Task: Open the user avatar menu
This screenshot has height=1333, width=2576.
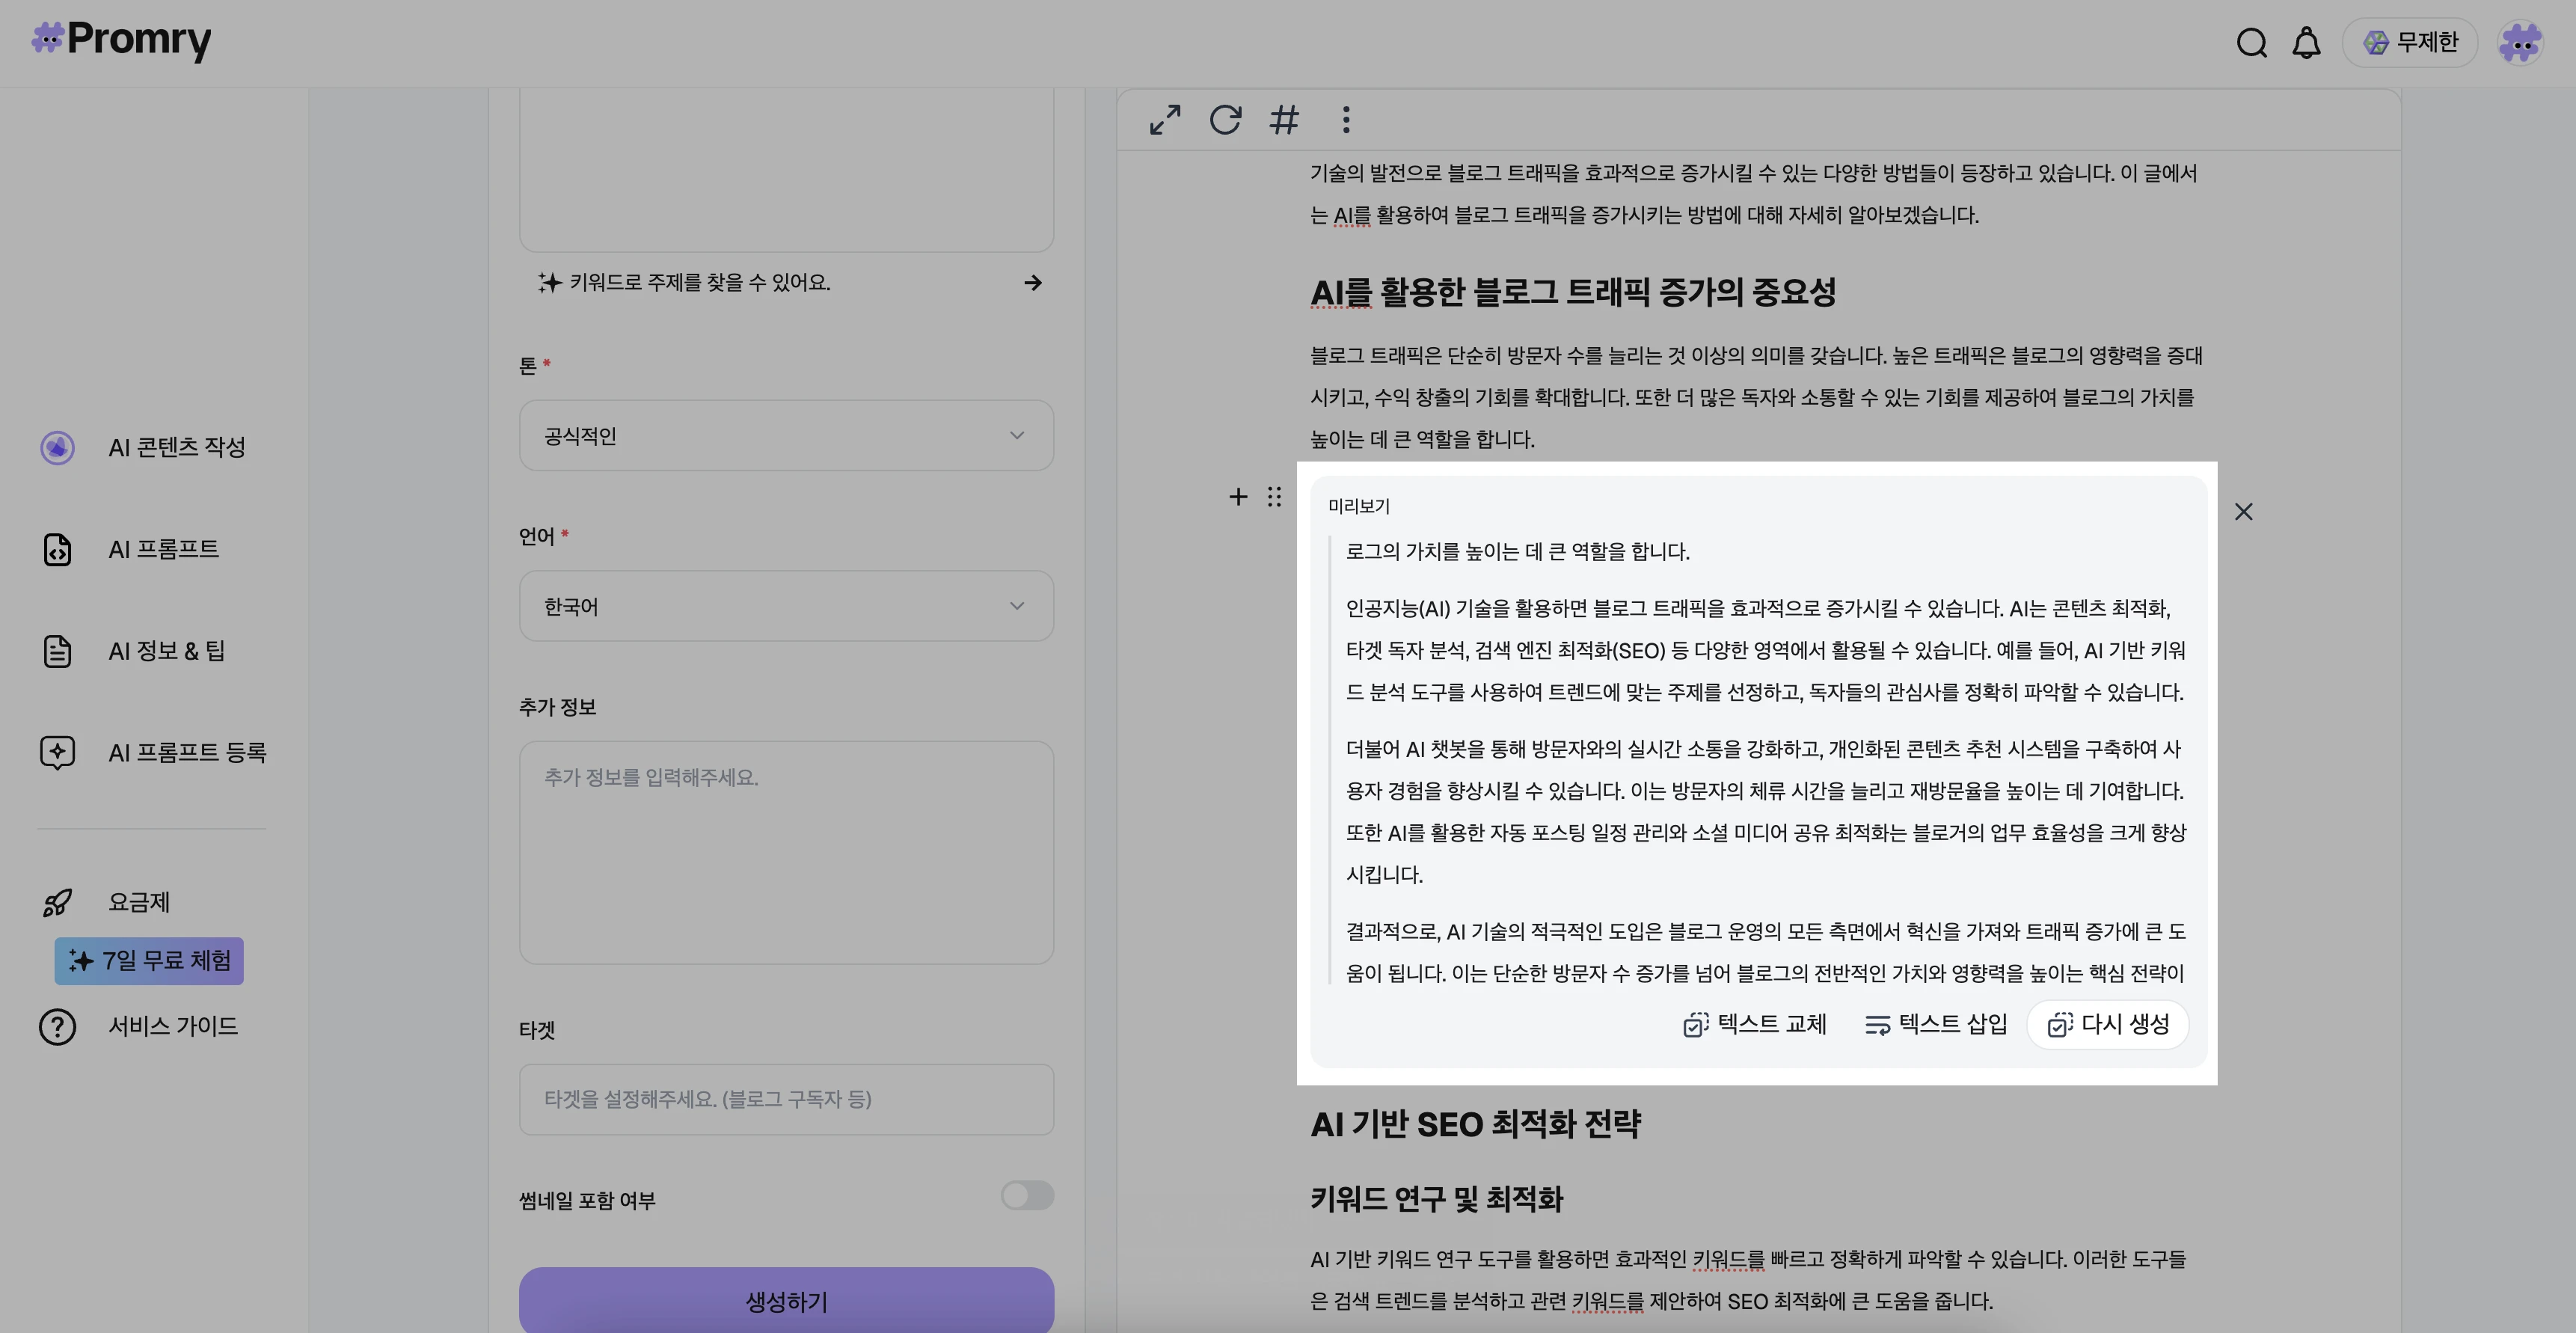Action: [x=2520, y=43]
